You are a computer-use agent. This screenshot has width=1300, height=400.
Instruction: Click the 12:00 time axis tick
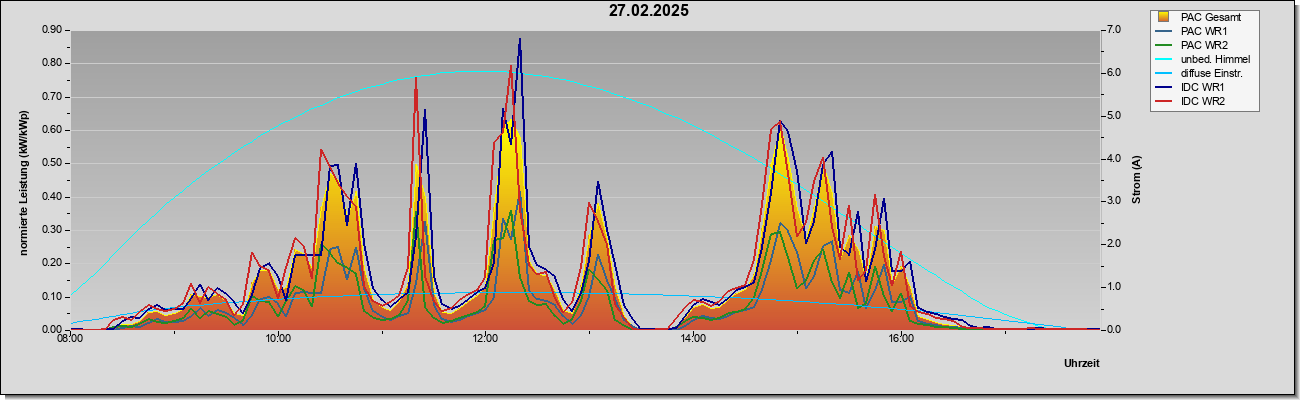(485, 338)
